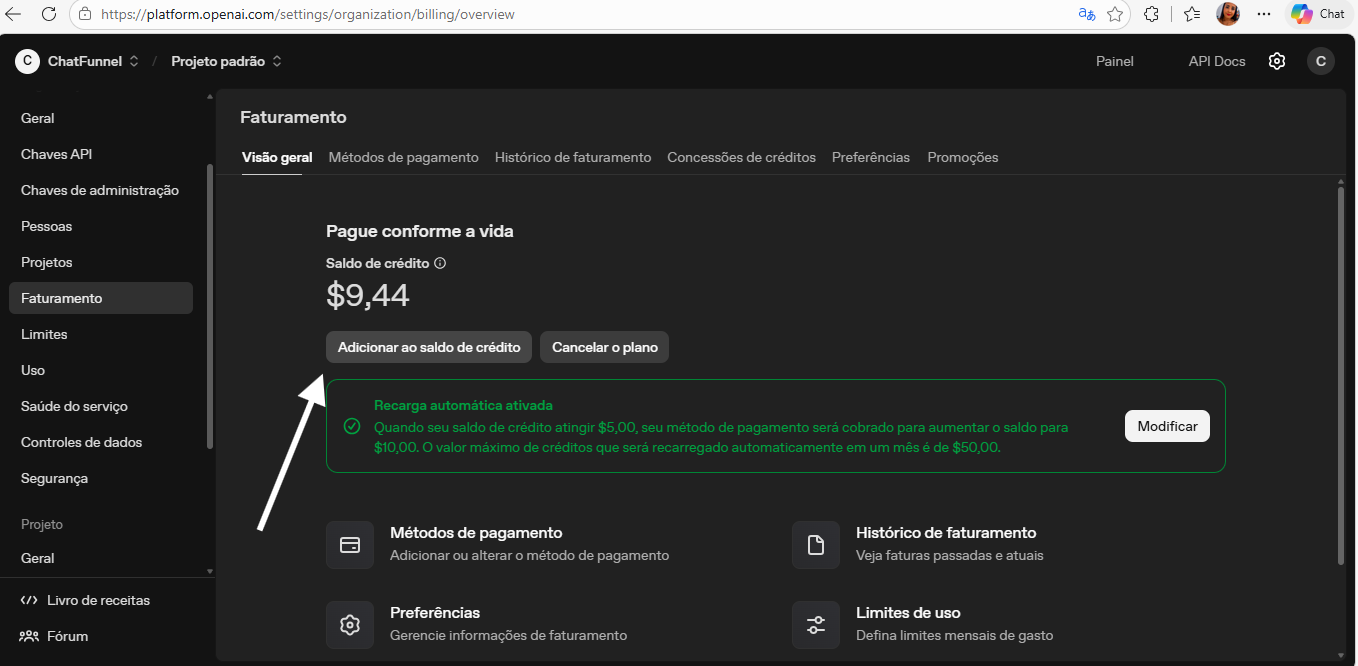Open browser favorites list icon

(x=1192, y=14)
